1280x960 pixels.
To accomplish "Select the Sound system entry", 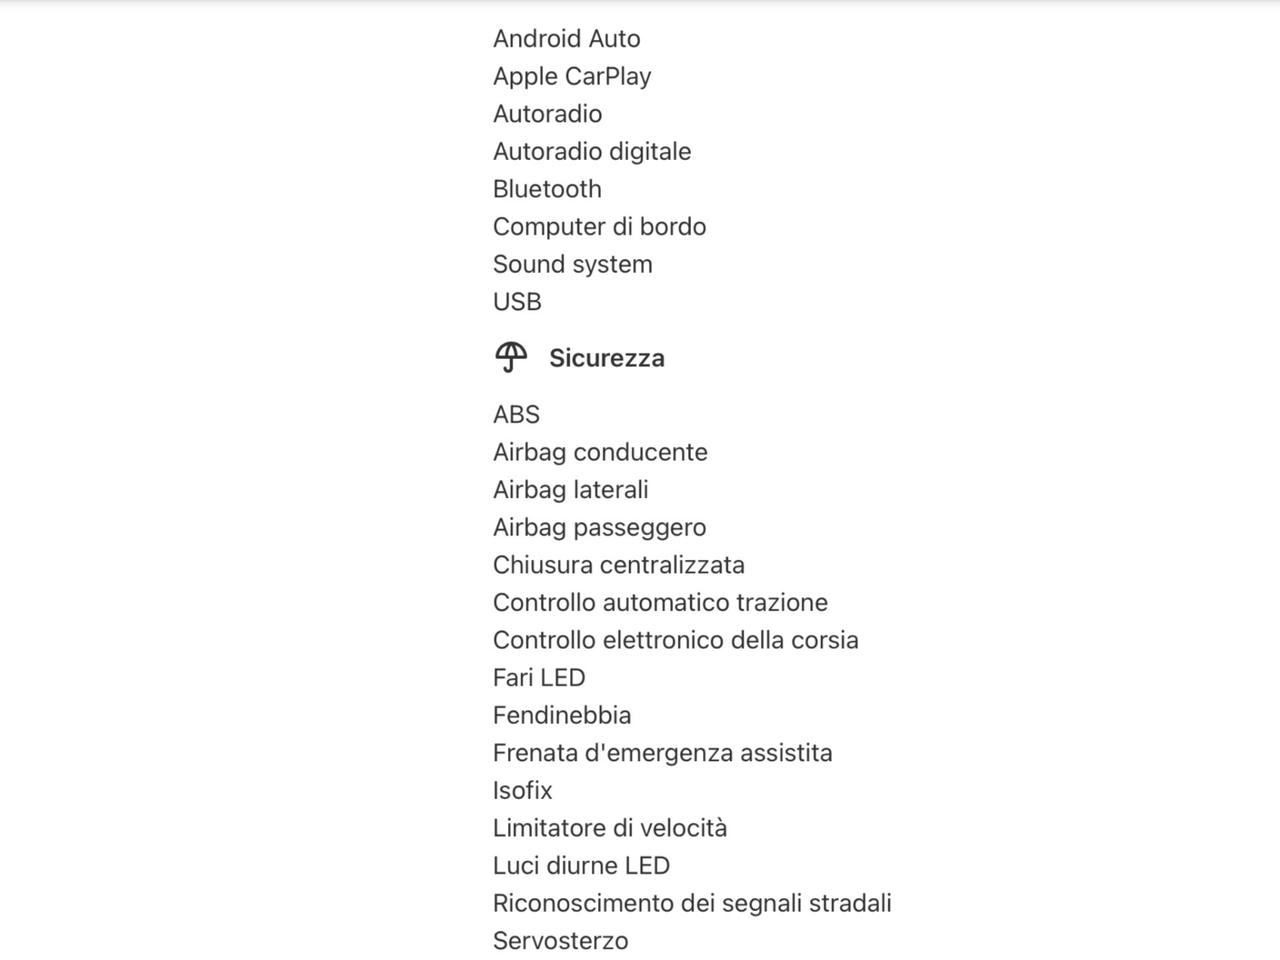I will [x=572, y=265].
